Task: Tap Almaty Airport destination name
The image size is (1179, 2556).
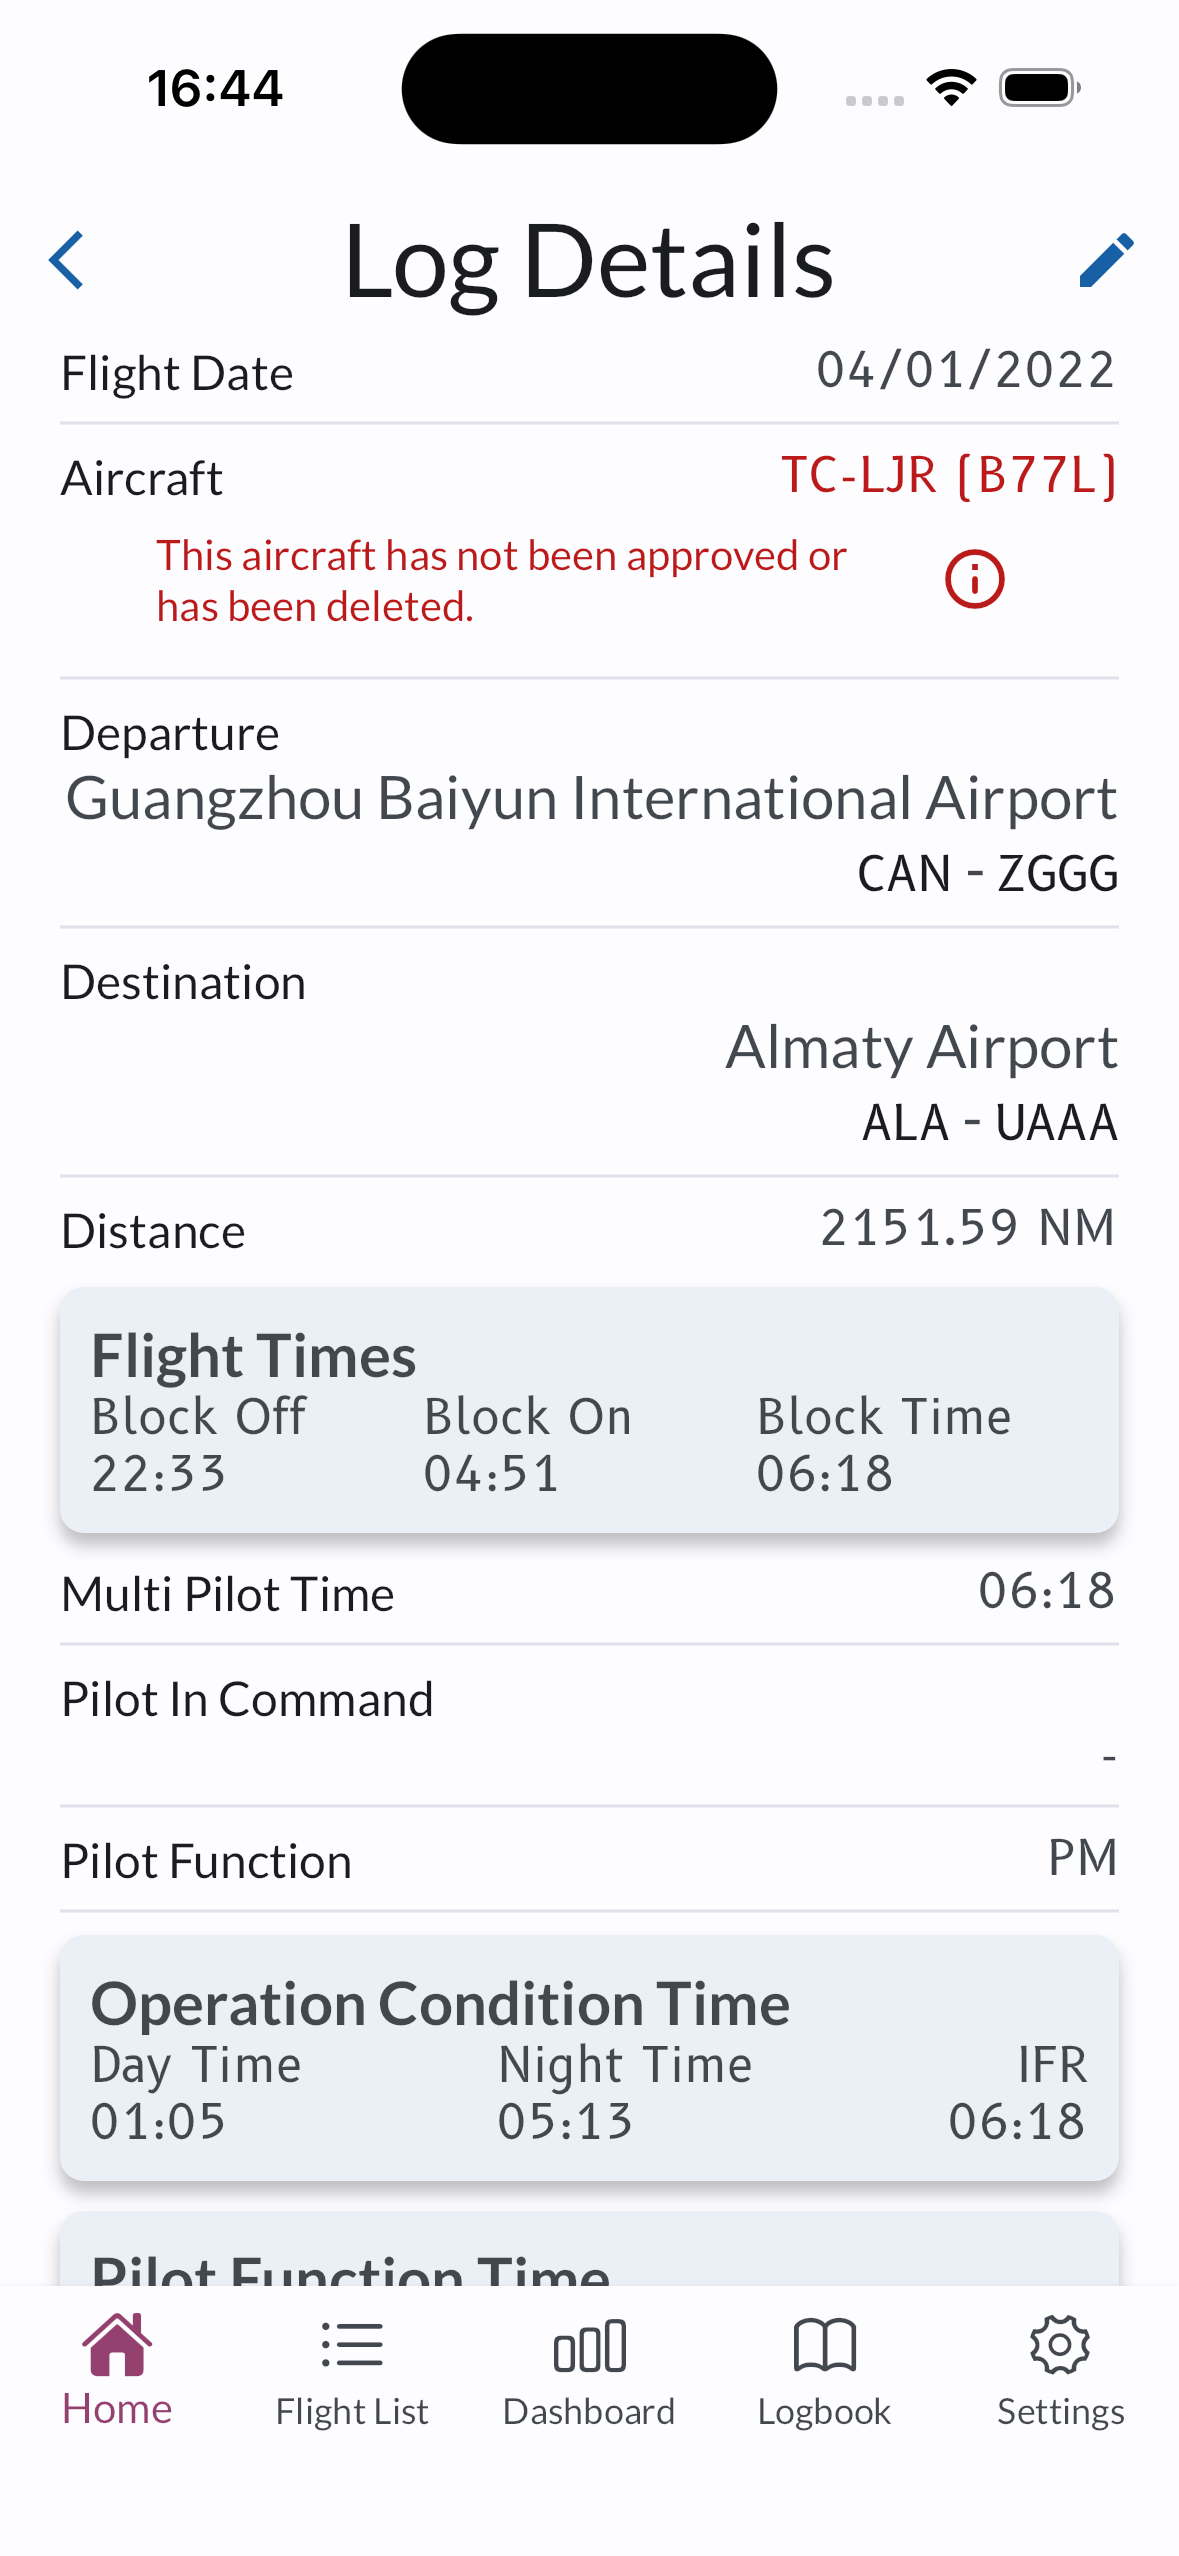Action: point(921,1048)
